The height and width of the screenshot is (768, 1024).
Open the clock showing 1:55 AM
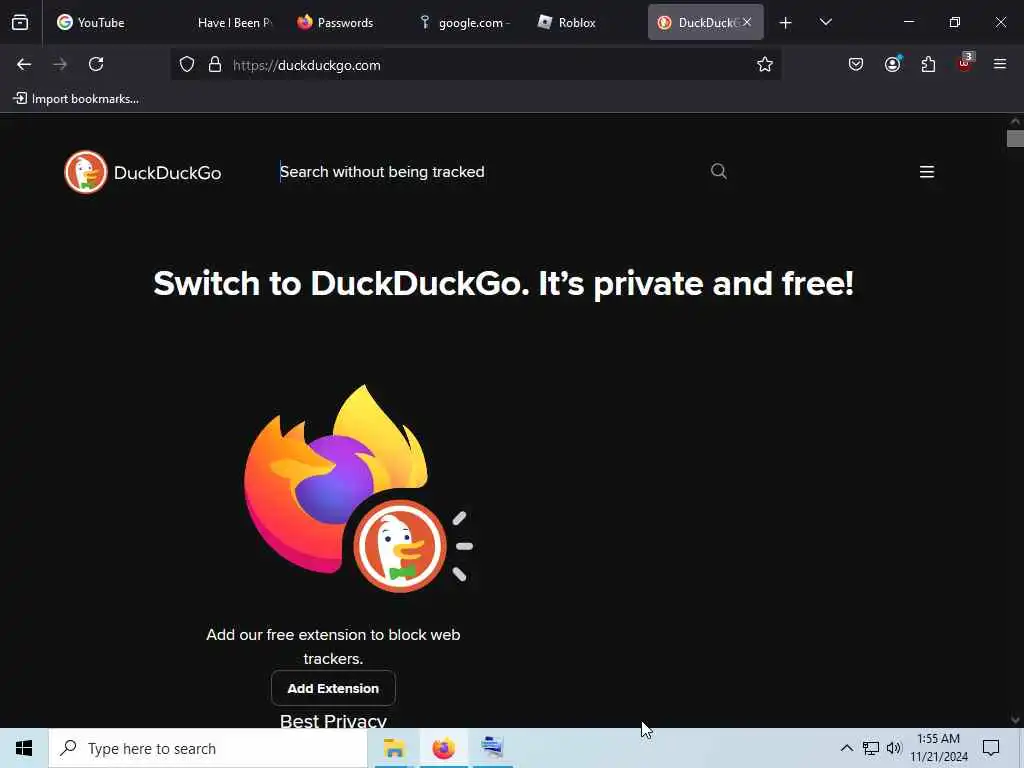click(938, 748)
